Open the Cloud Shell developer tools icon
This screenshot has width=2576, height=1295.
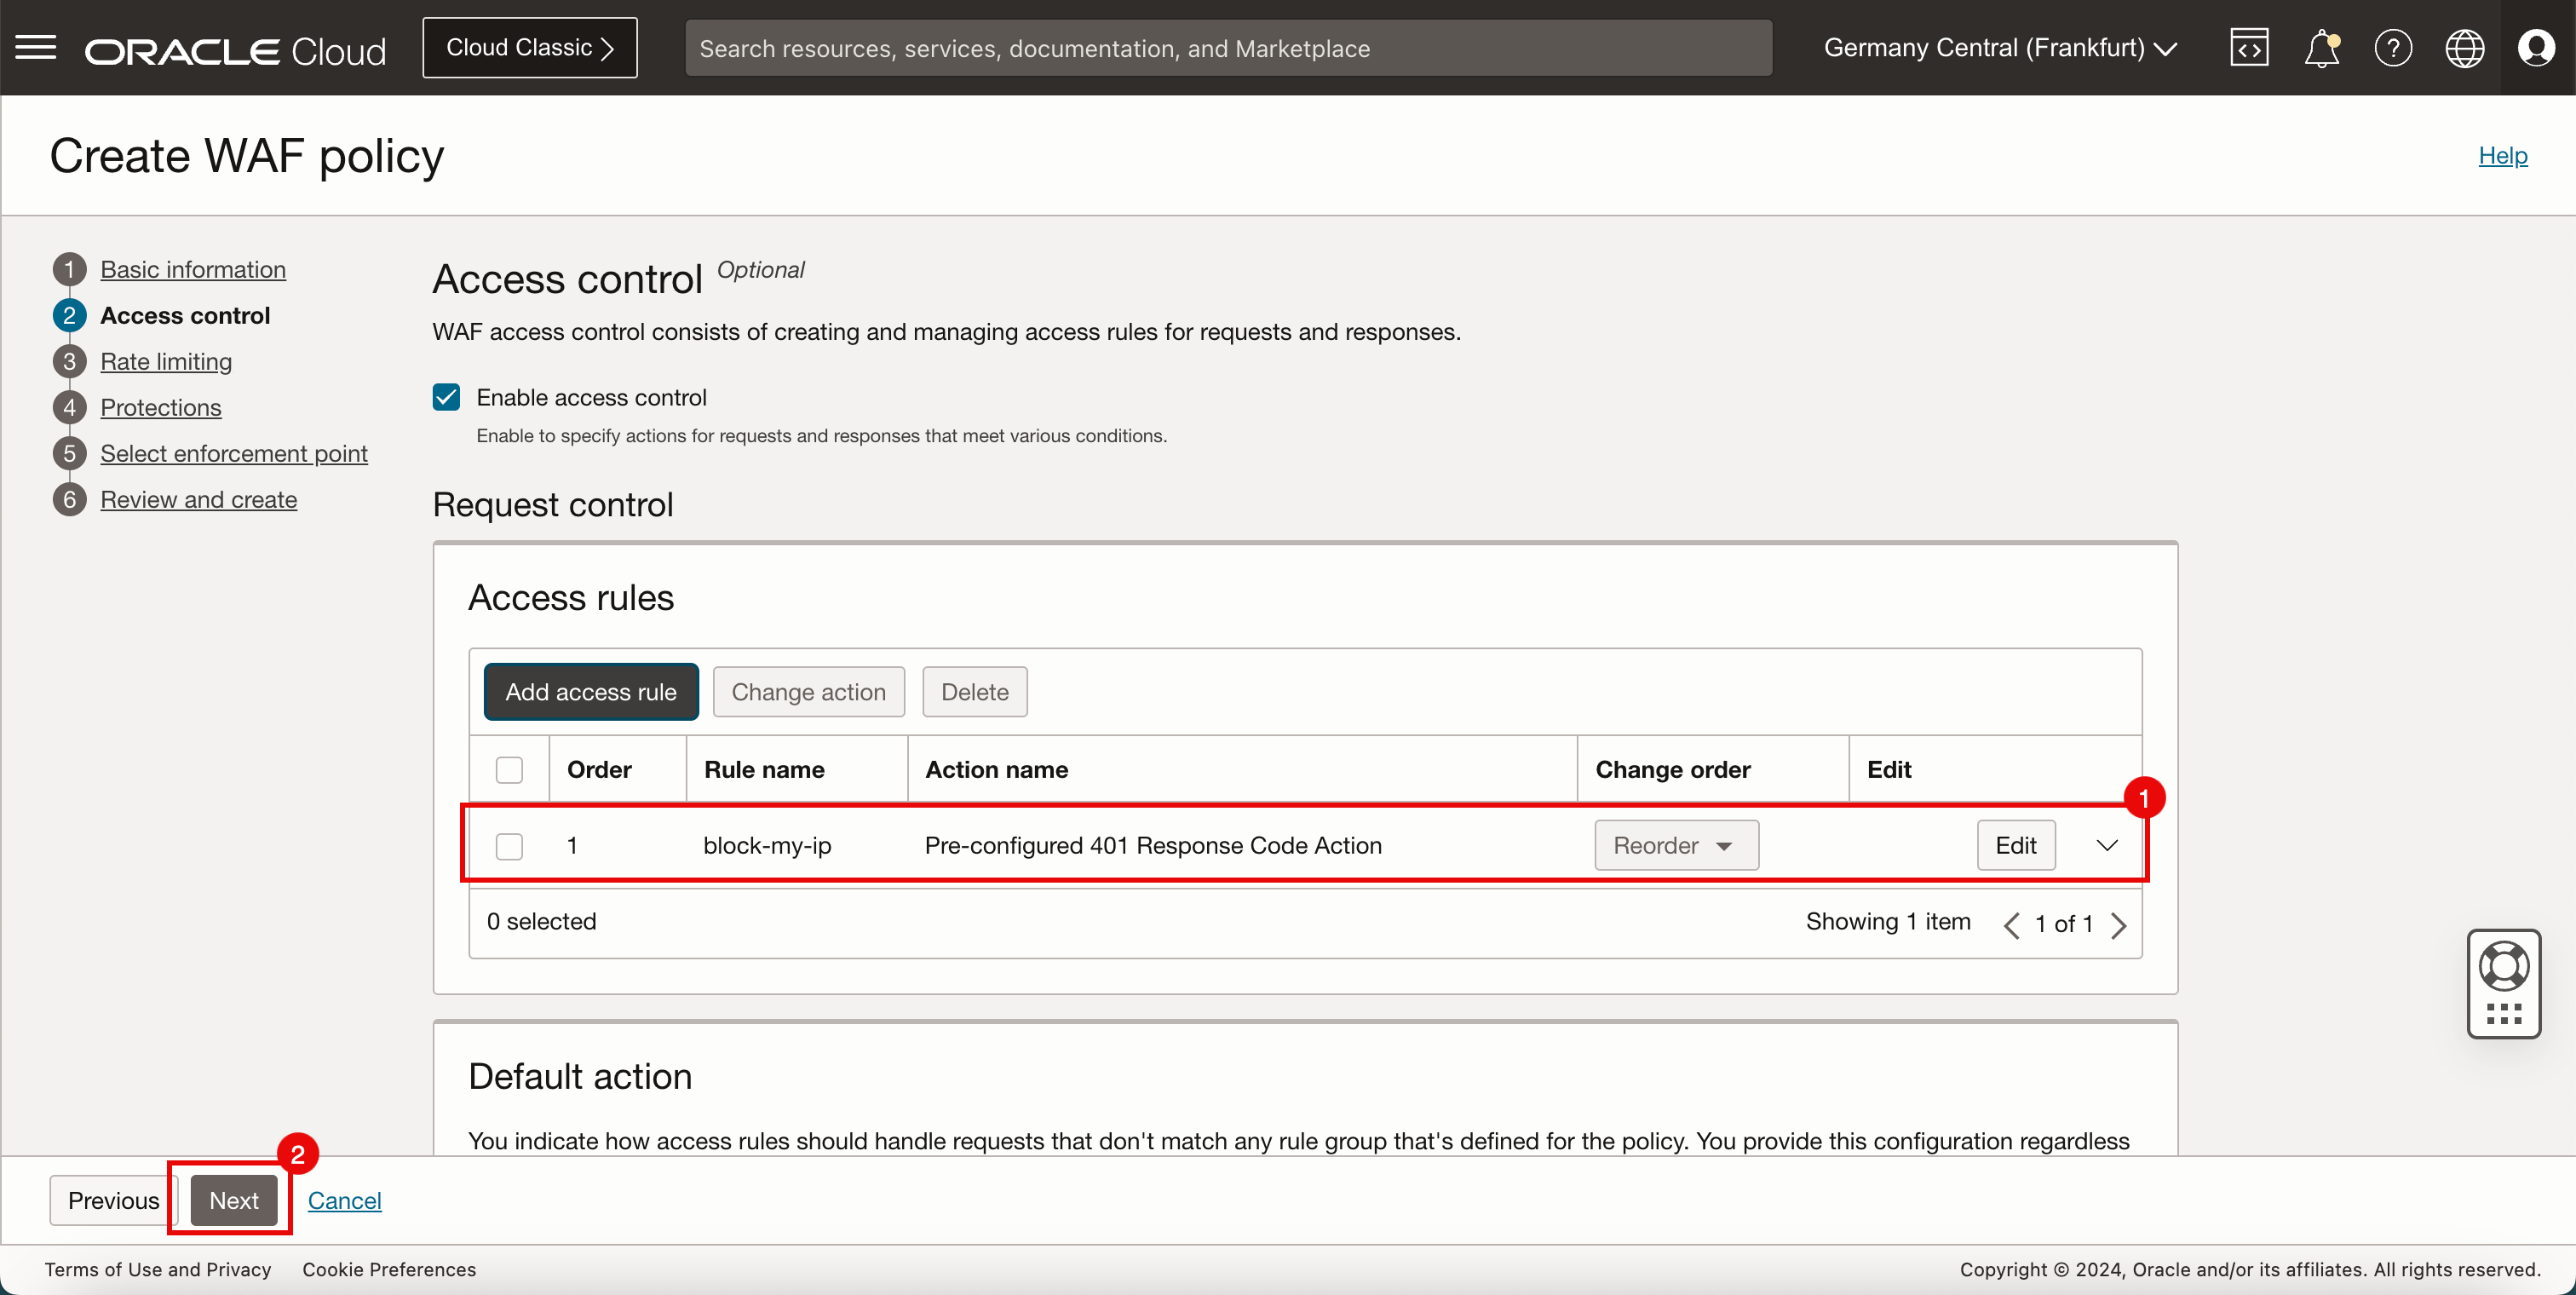point(2249,48)
